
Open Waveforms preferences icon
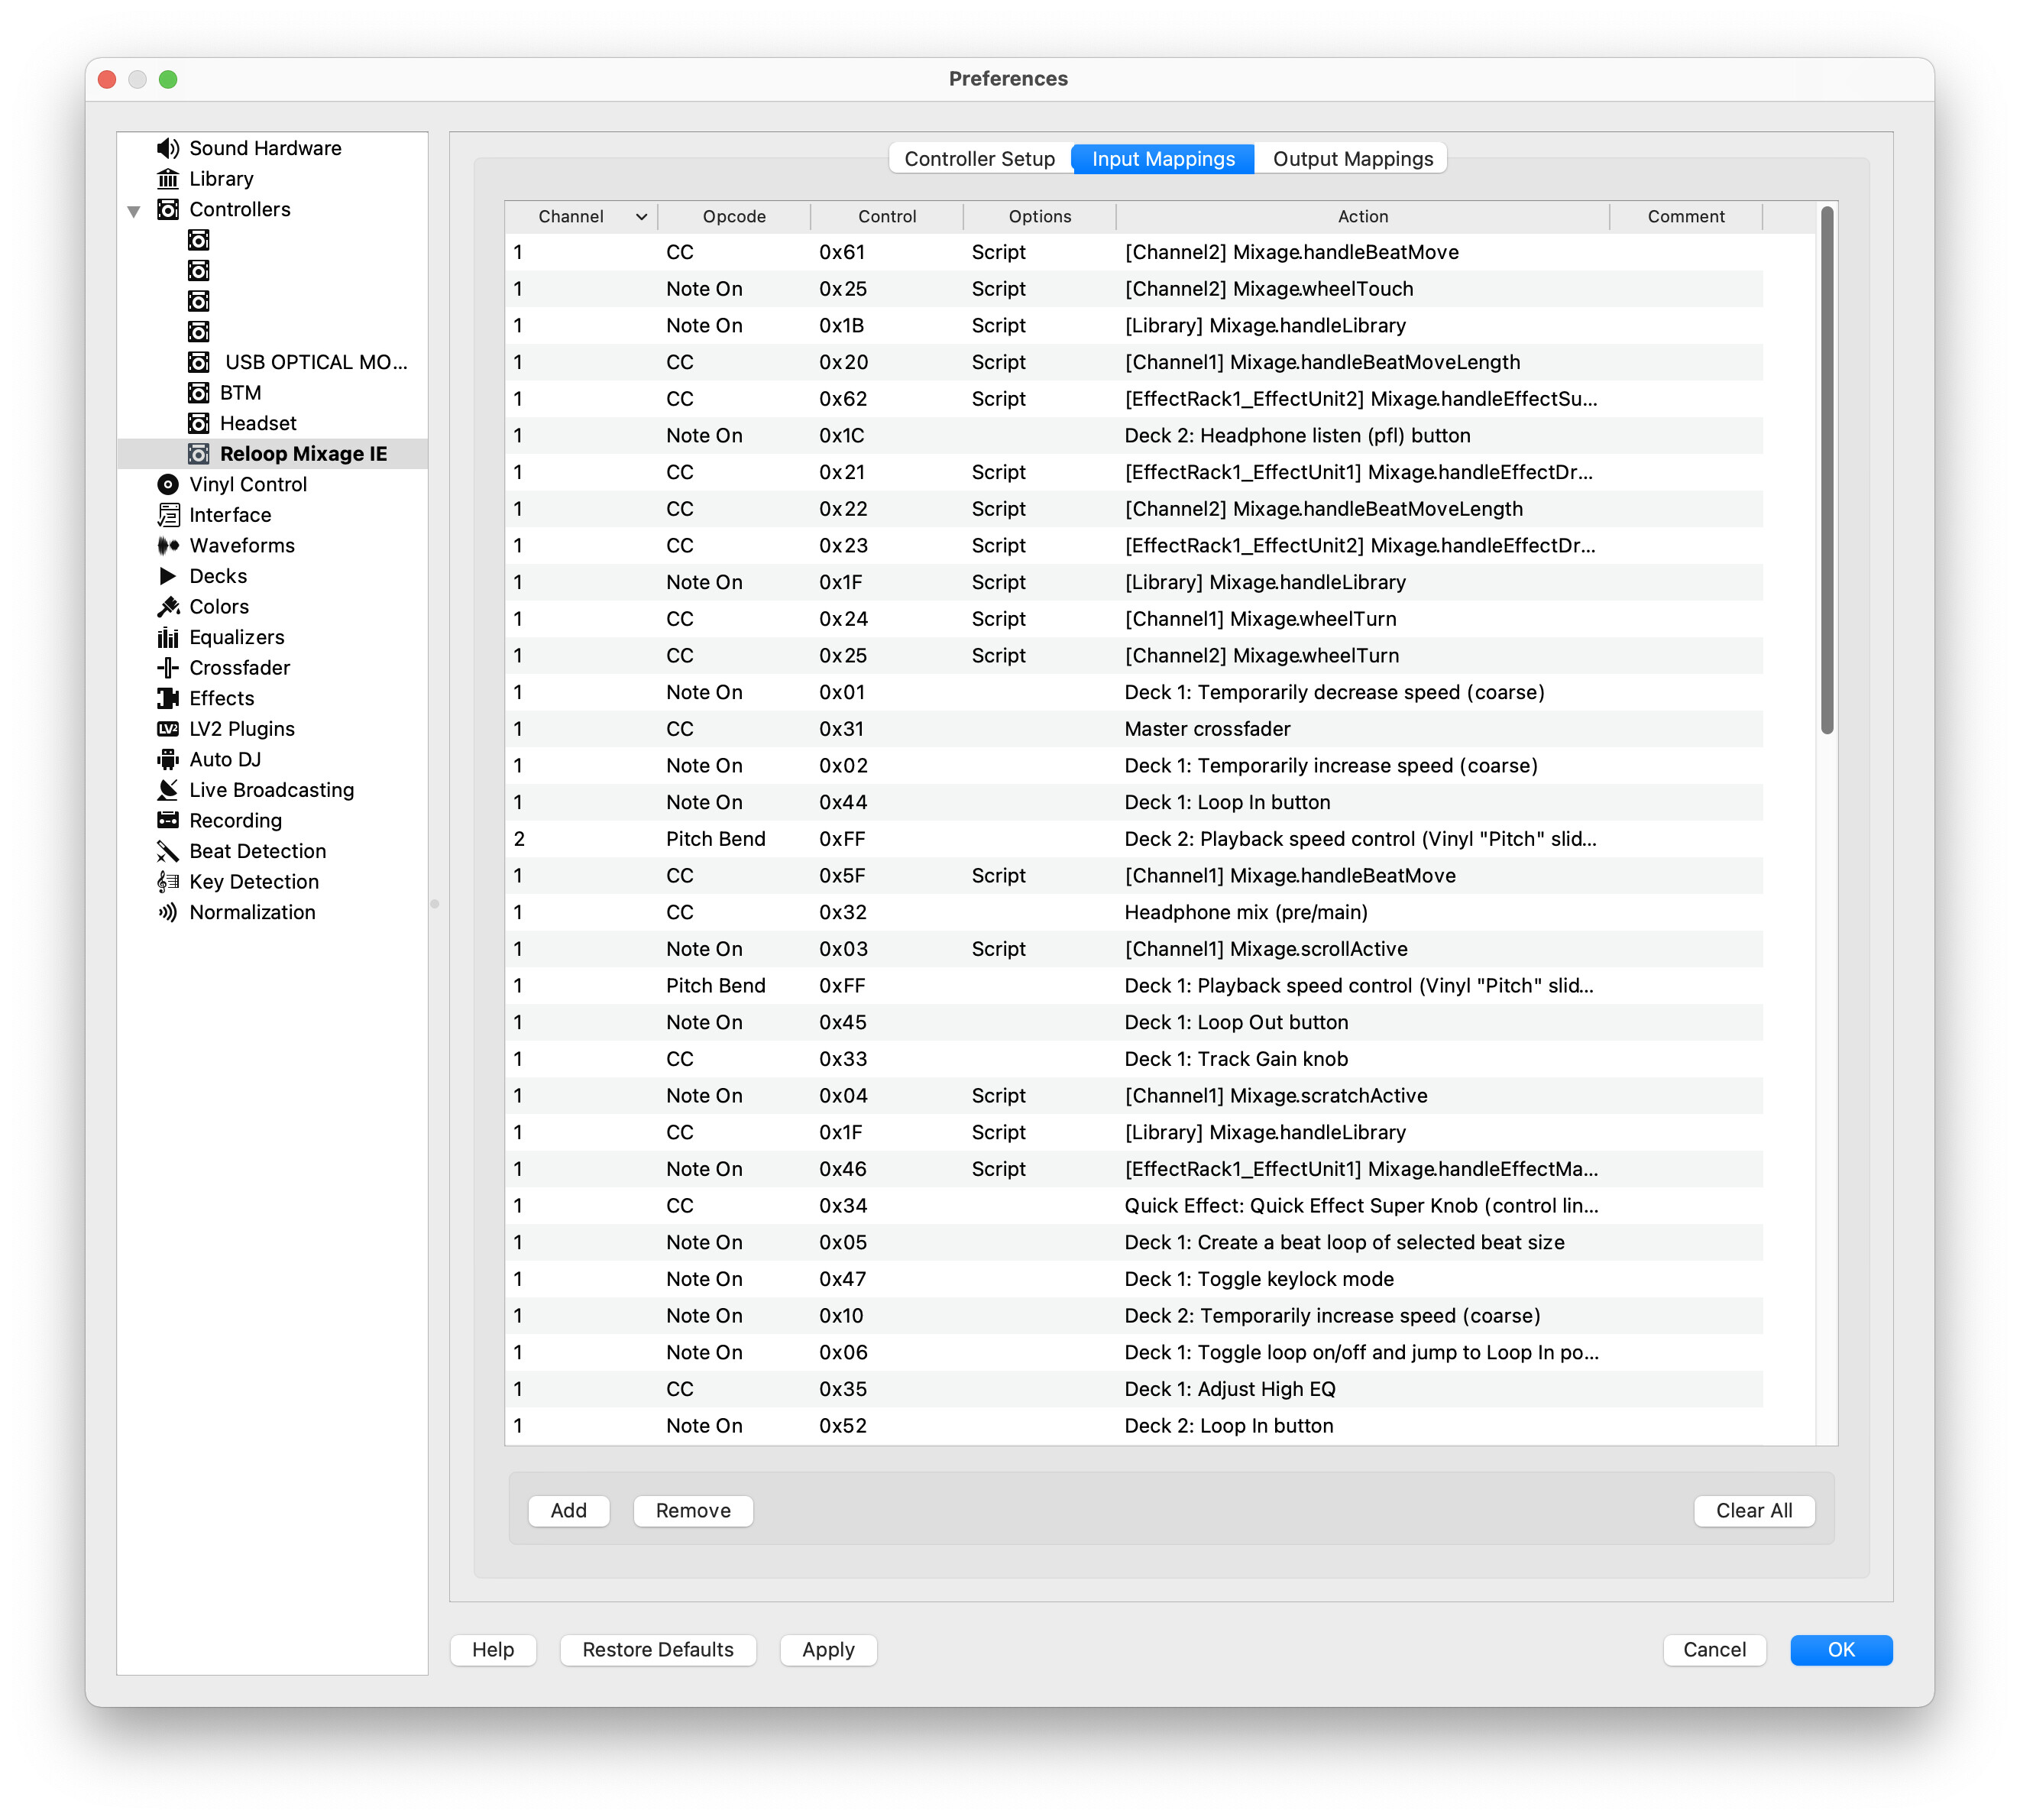click(x=167, y=546)
